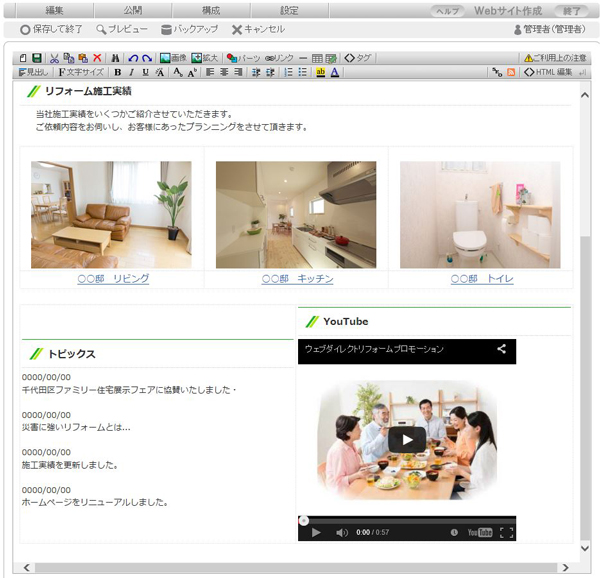The image size is (600, 578).
Task: Align text center
Action: [224, 72]
